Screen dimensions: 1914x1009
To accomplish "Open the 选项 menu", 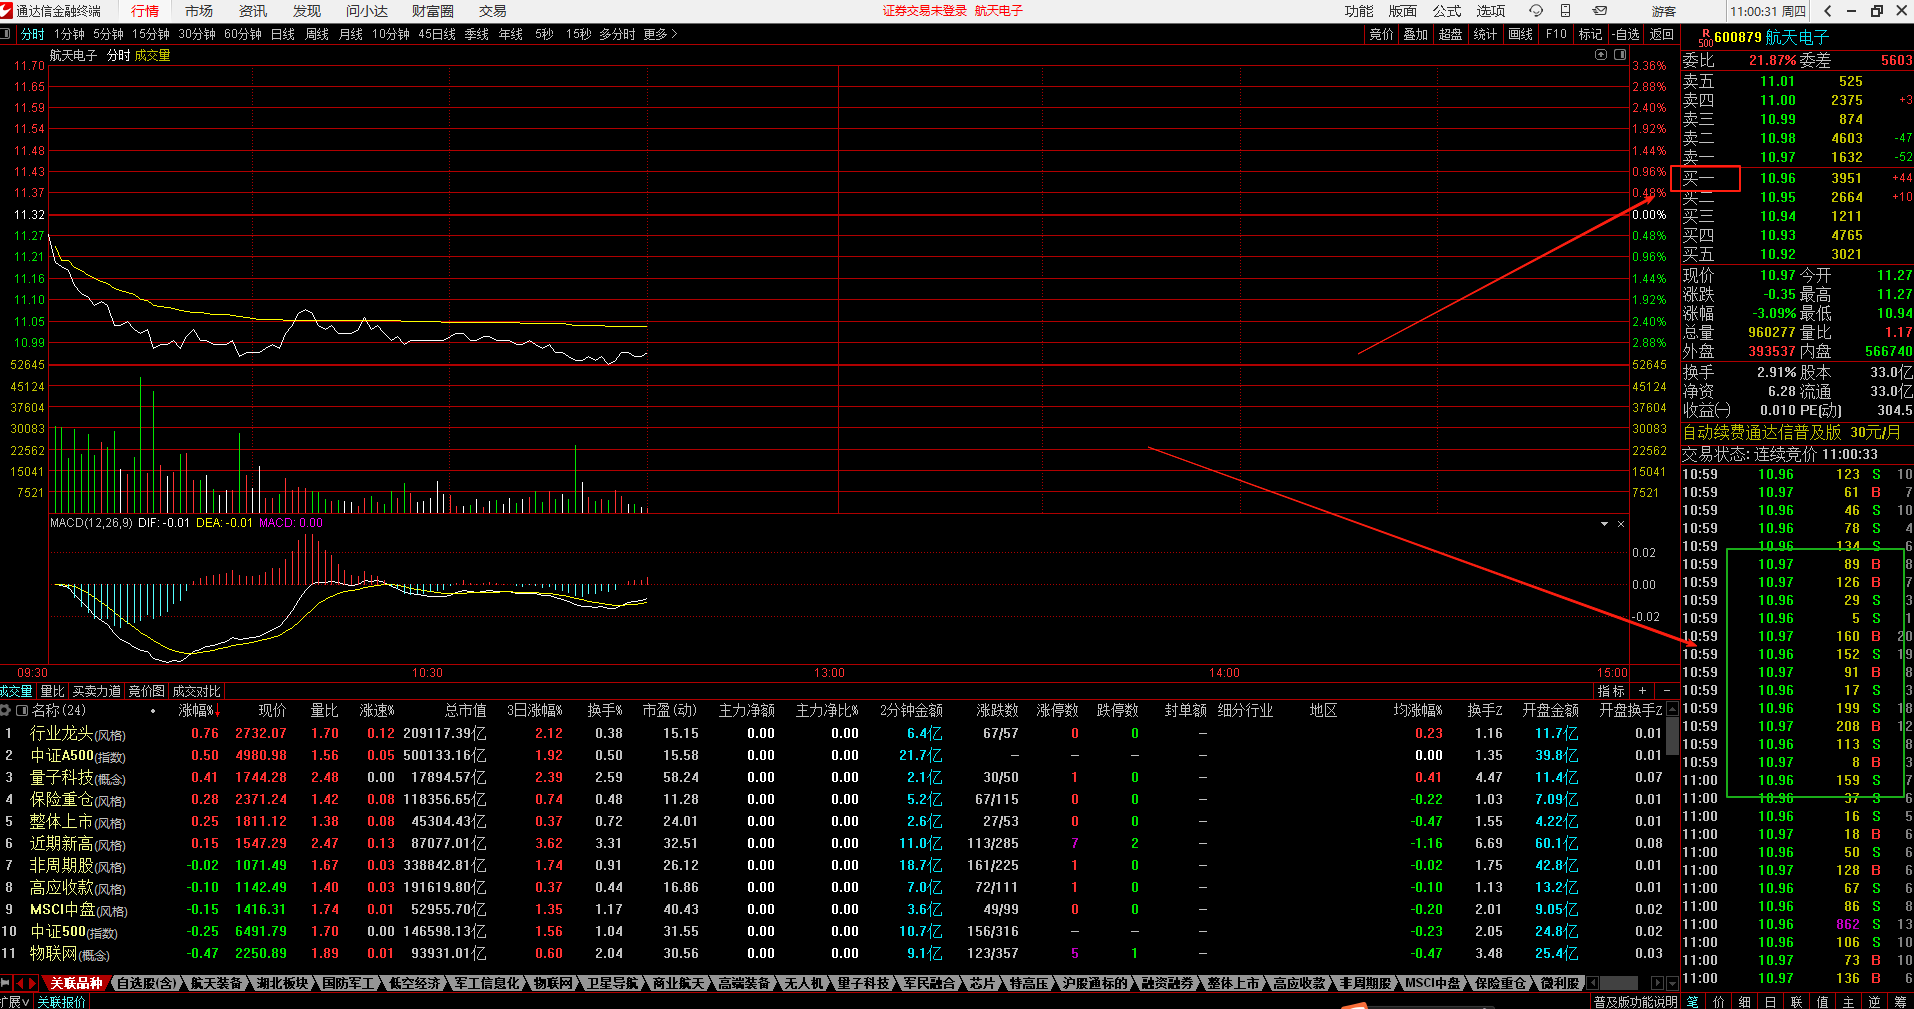I will 1491,11.
